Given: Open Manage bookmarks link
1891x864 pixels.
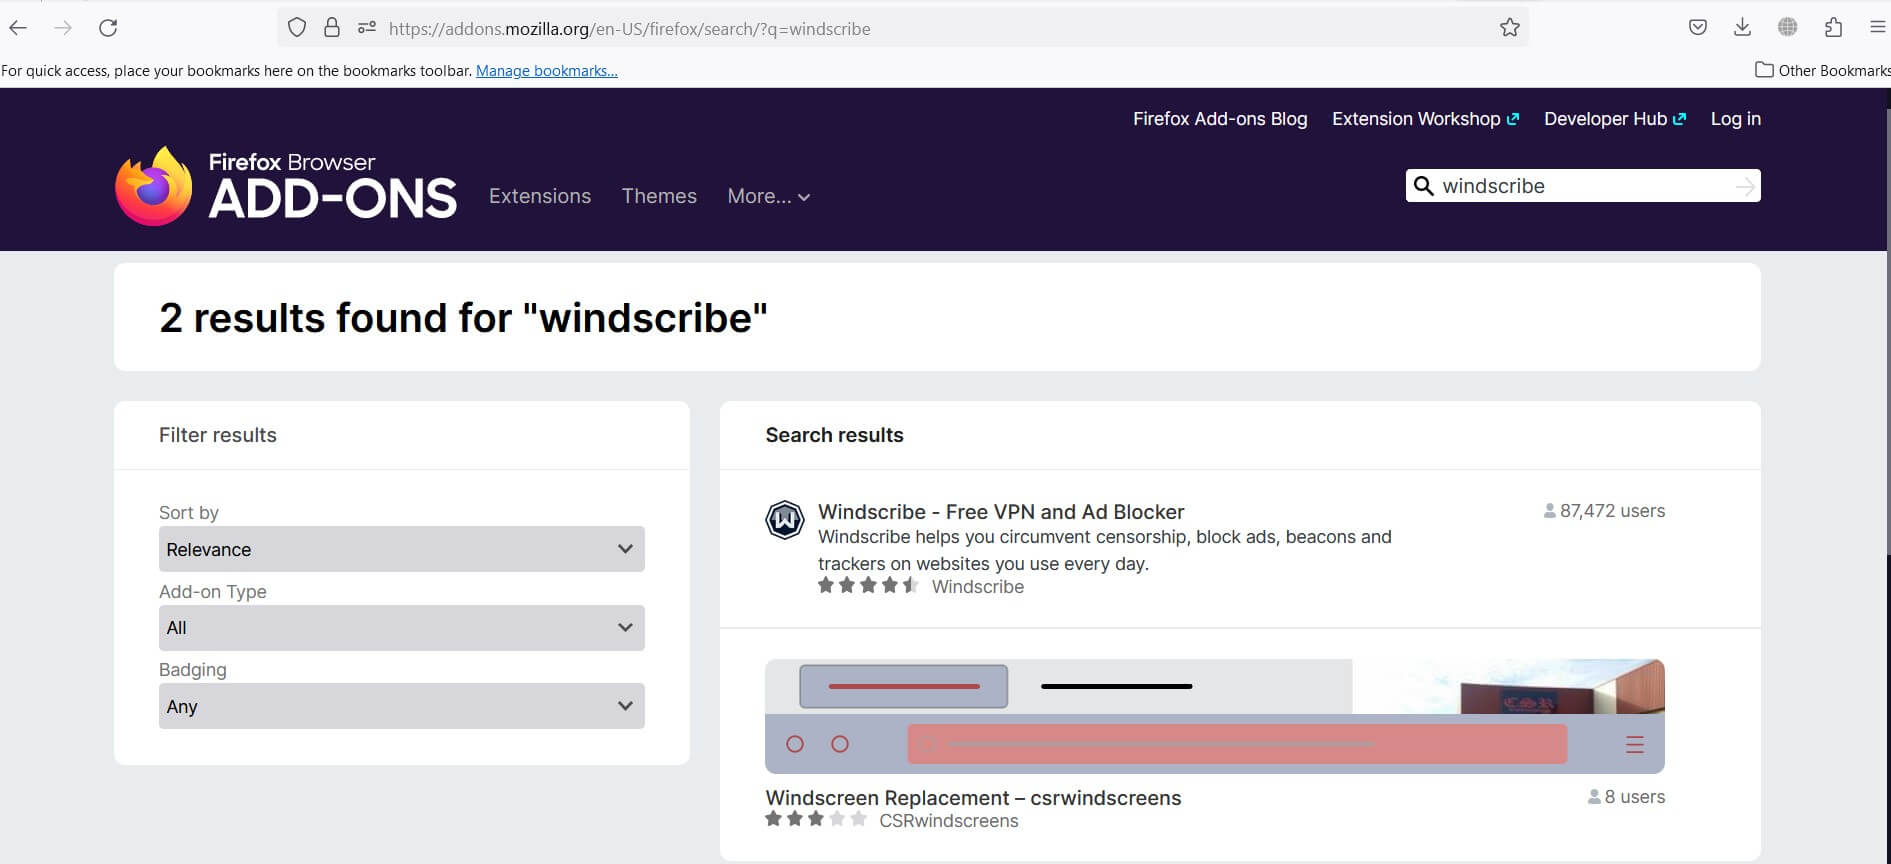Looking at the screenshot, I should pyautogui.click(x=547, y=71).
